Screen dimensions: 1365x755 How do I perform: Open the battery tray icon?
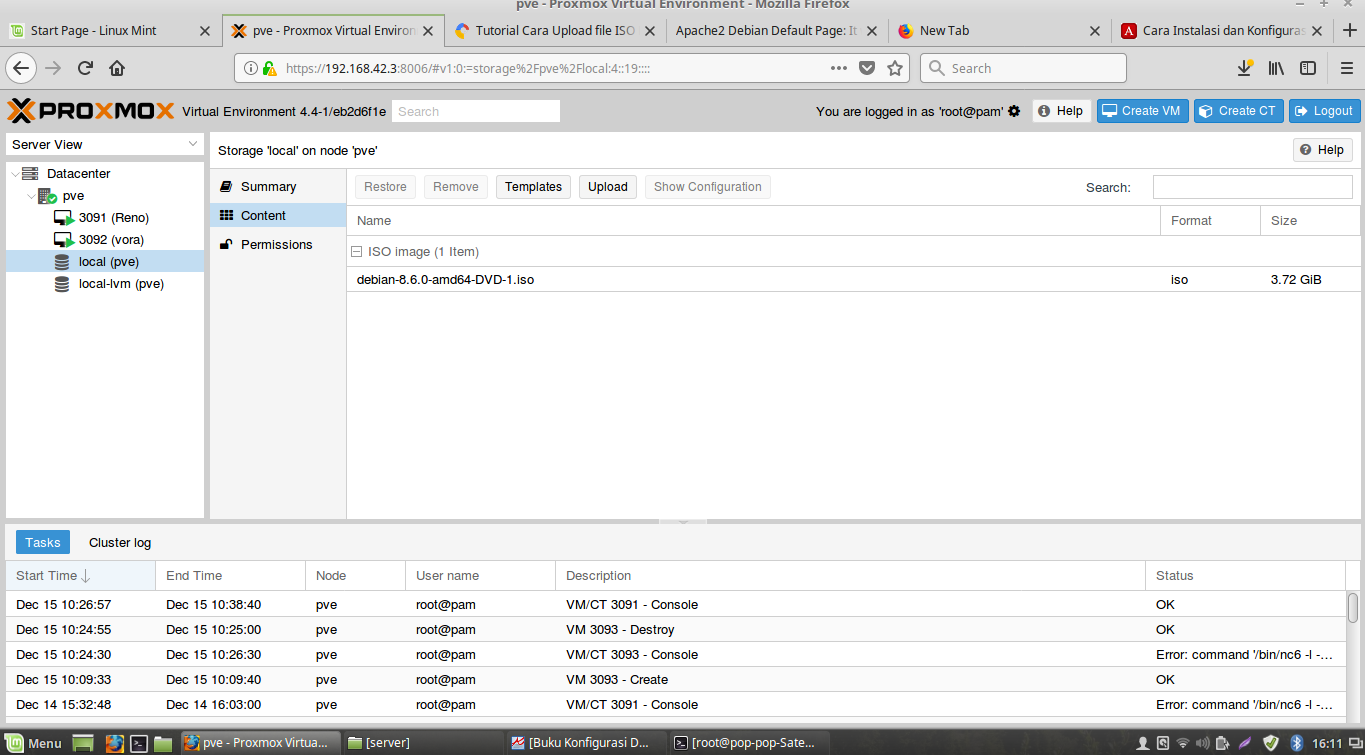1221,743
